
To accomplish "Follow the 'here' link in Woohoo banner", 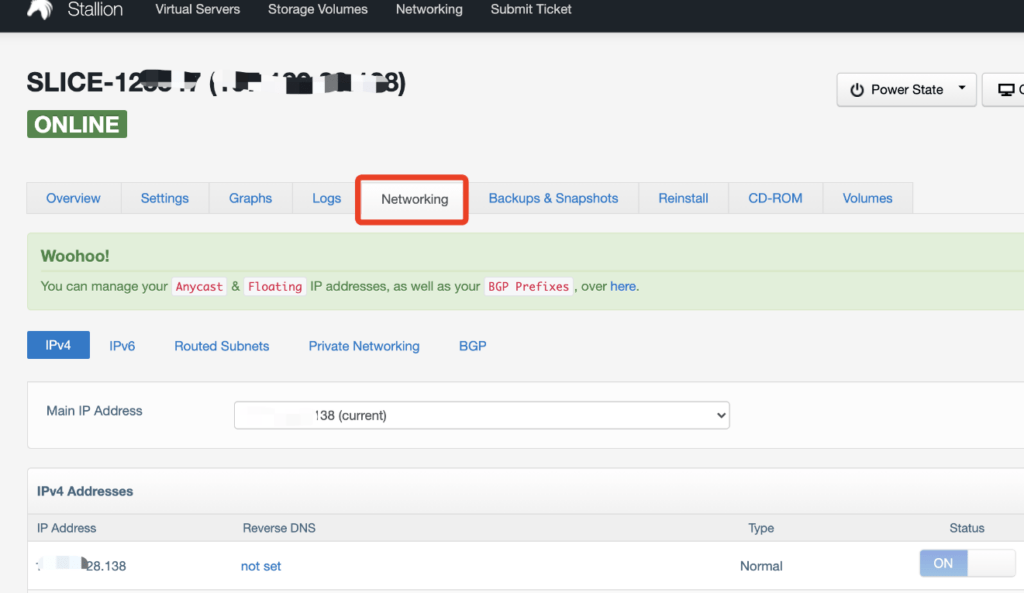I will (x=623, y=286).
